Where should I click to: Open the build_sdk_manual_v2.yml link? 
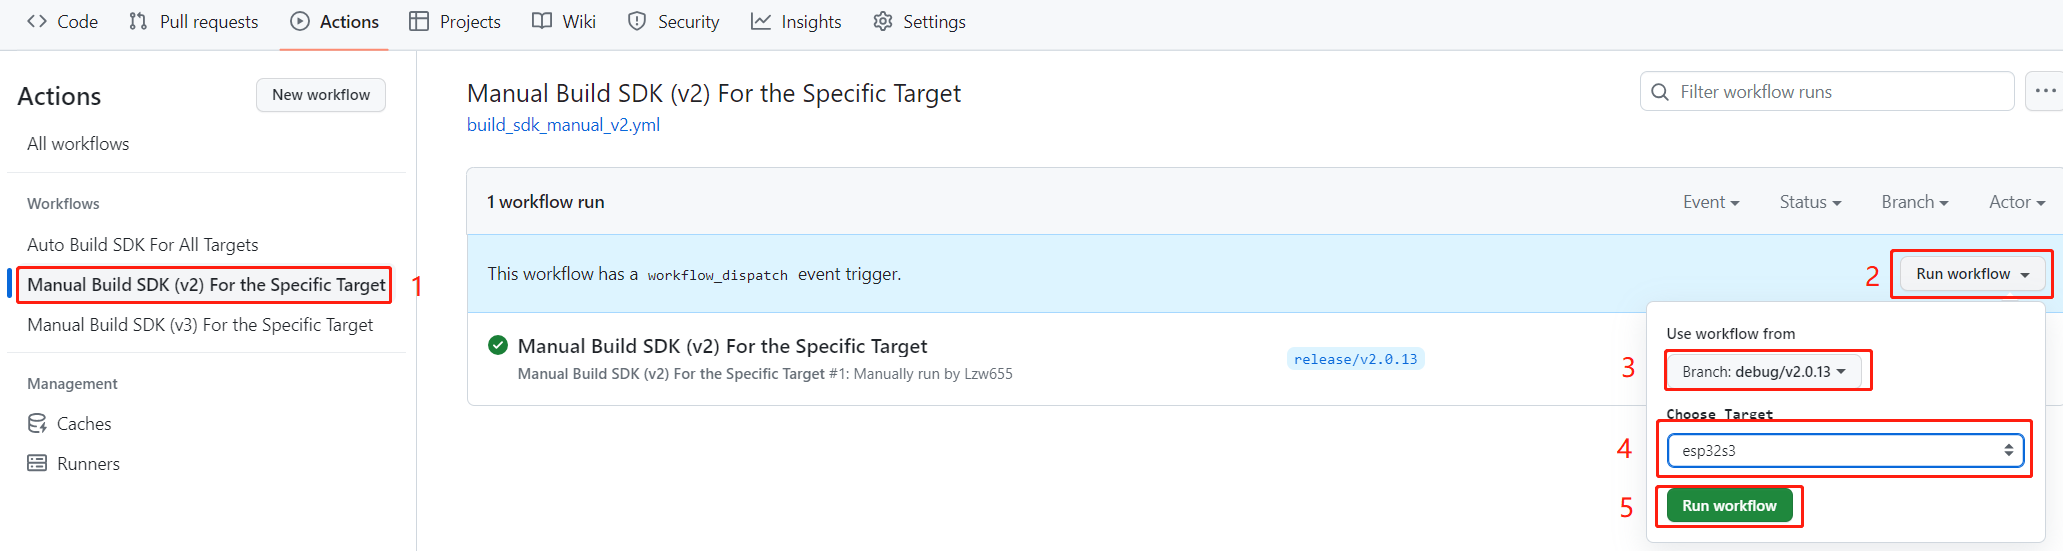563,125
